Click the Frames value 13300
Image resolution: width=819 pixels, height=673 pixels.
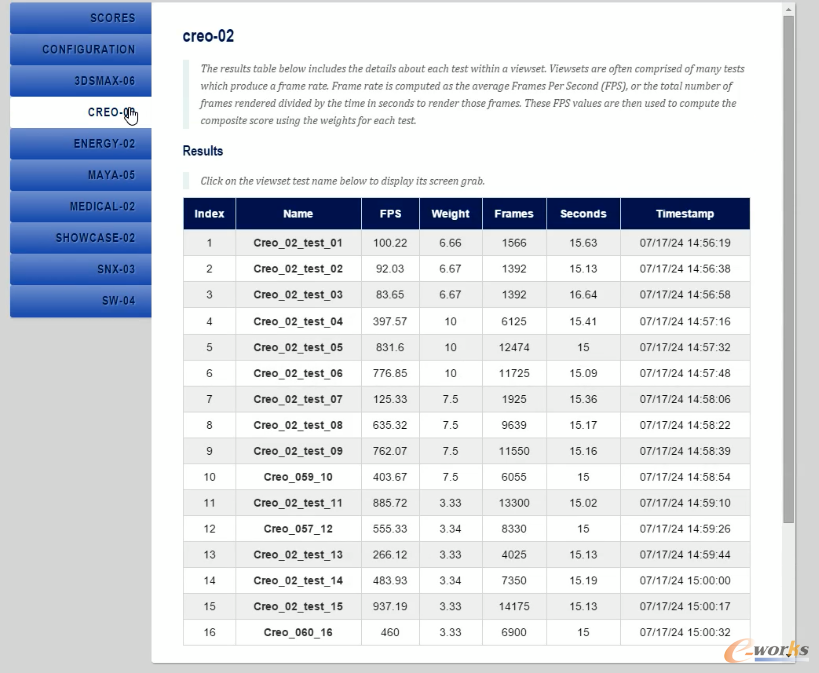click(514, 503)
